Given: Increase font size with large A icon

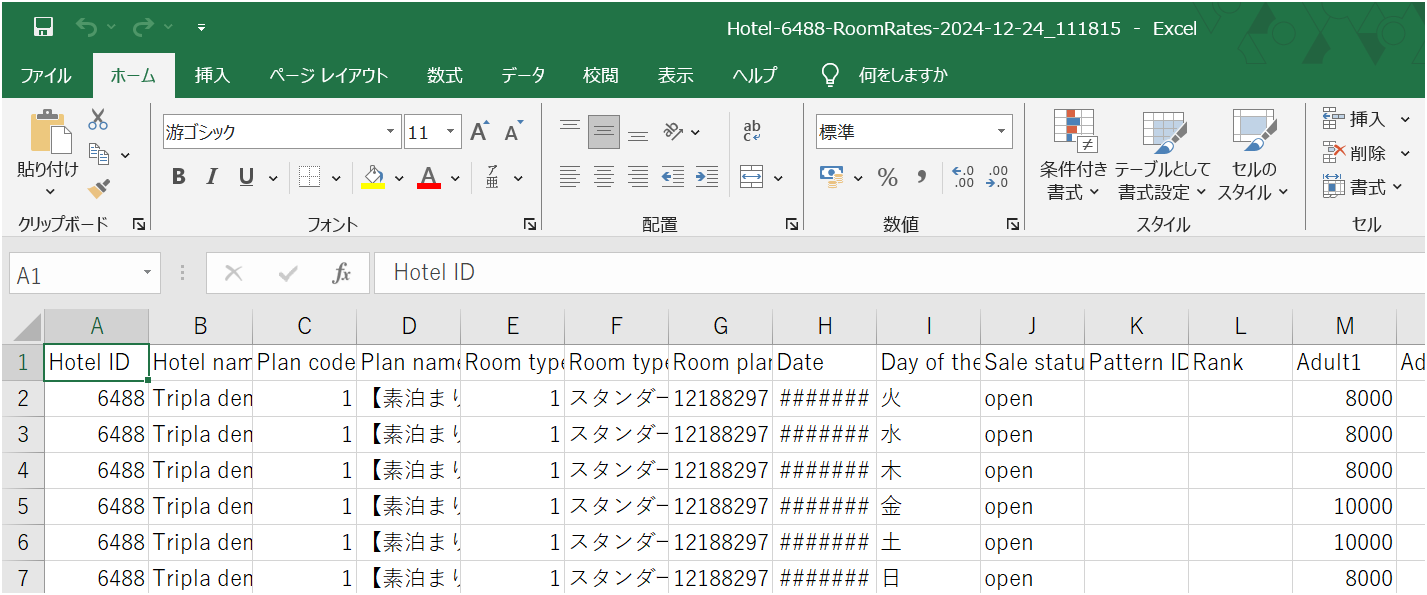Looking at the screenshot, I should click(480, 132).
